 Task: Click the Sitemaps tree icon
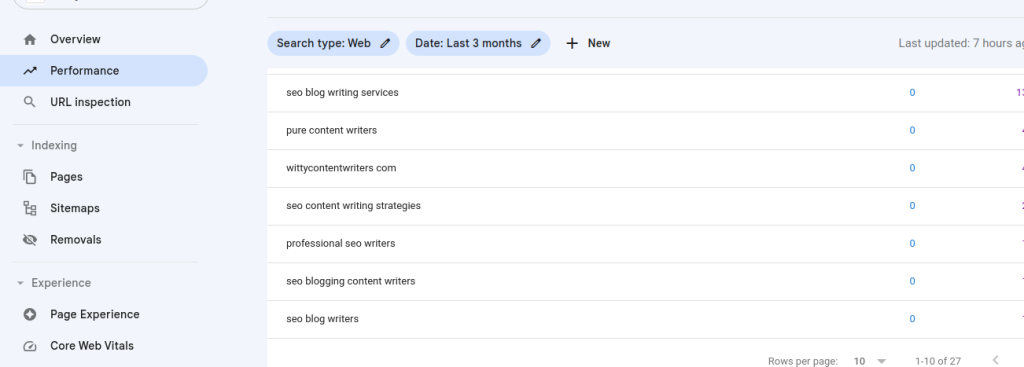[x=29, y=208]
